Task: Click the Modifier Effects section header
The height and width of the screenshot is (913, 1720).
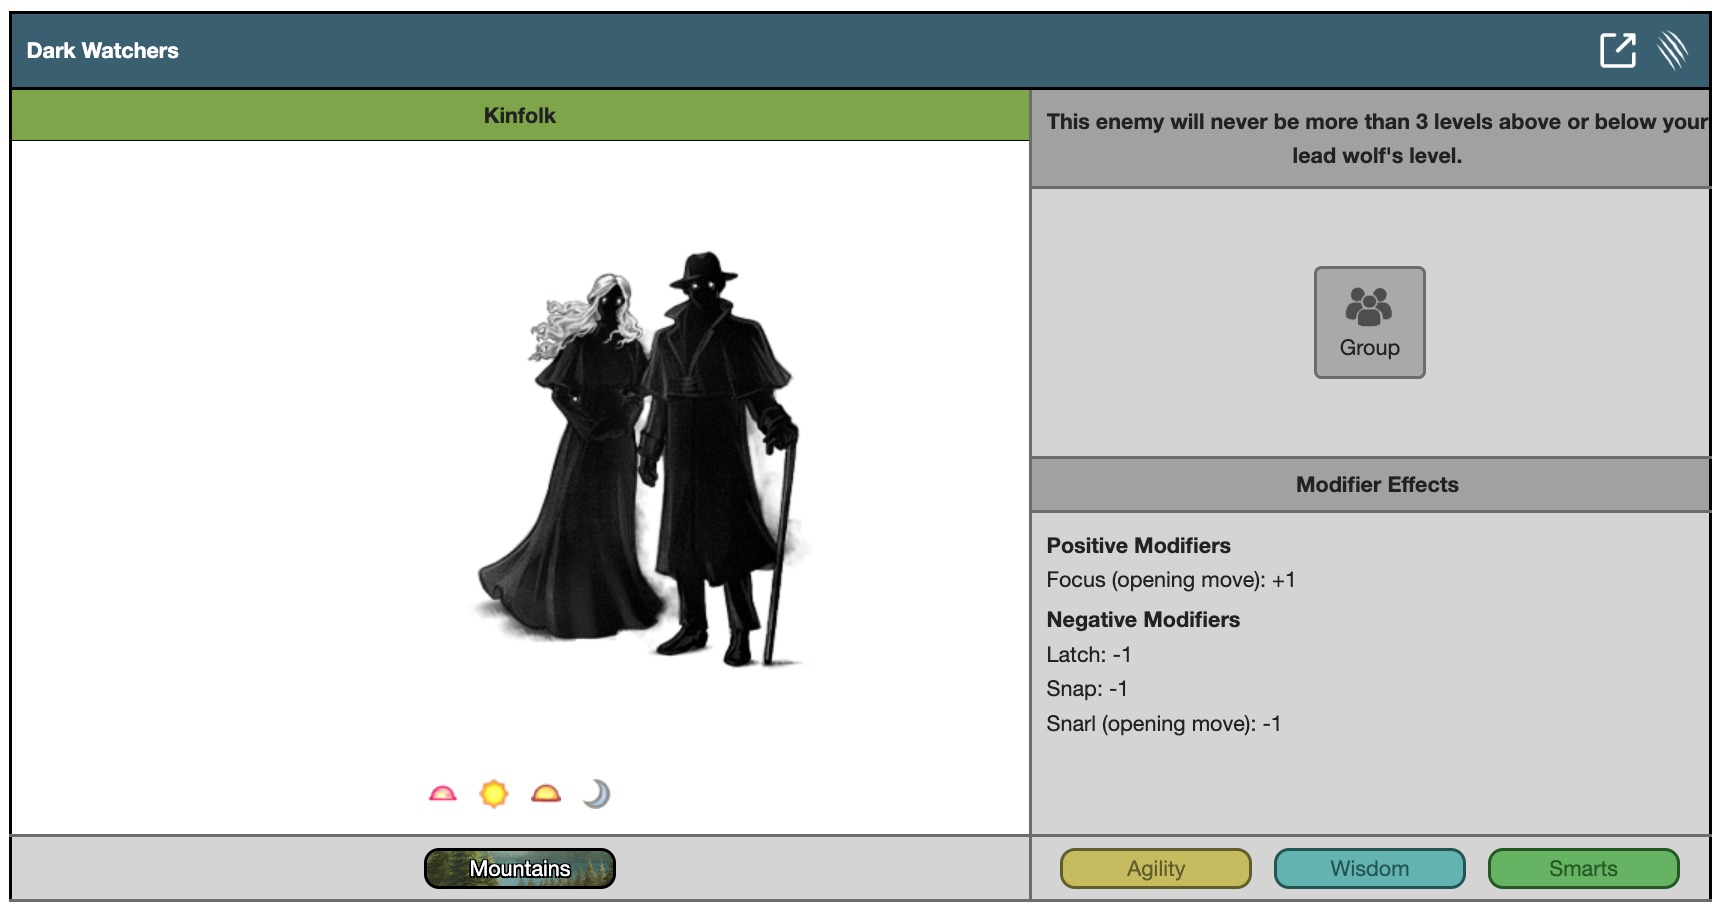Action: [1376, 485]
